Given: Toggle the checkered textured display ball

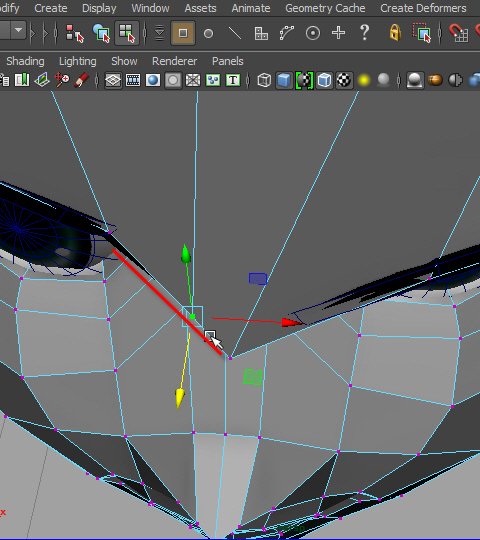Looking at the screenshot, I should click(x=344, y=80).
